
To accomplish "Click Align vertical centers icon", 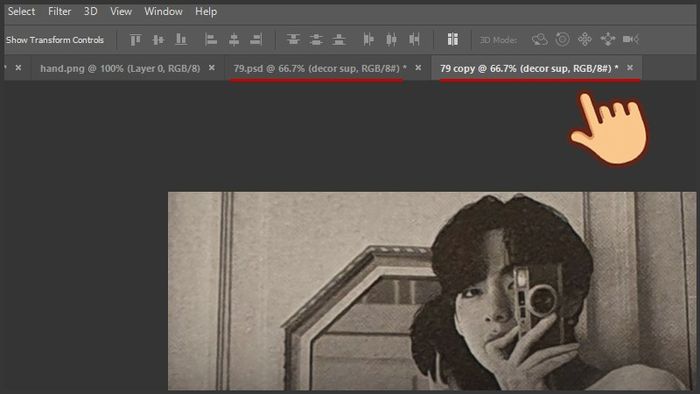I will click(x=158, y=40).
